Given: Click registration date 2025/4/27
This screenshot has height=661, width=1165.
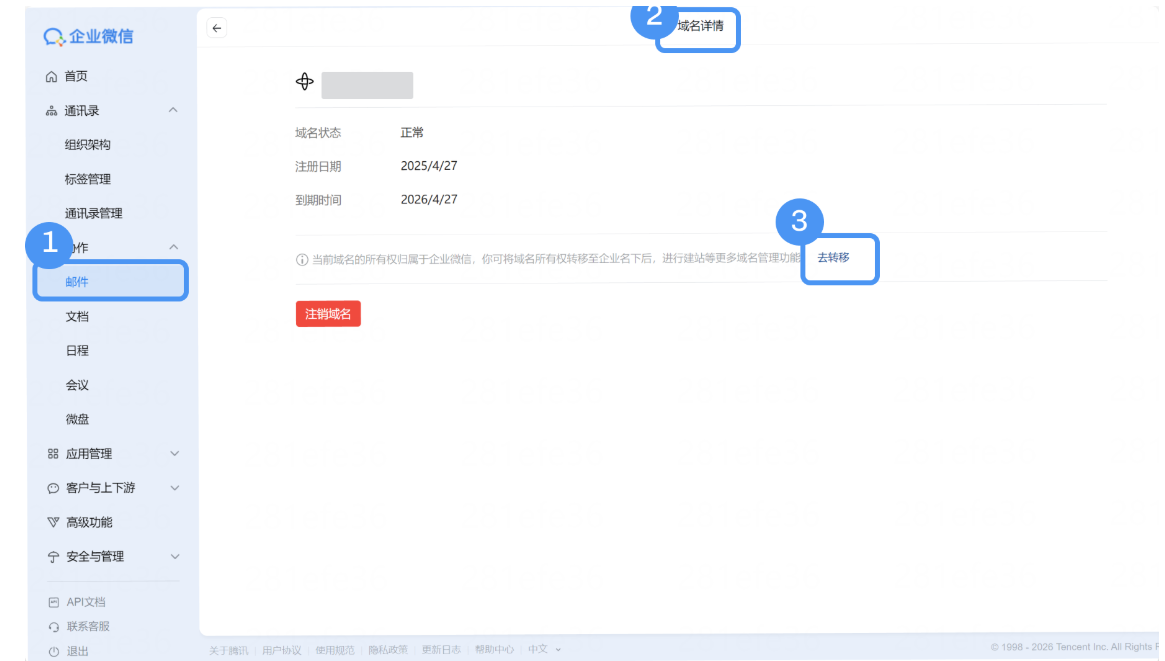Looking at the screenshot, I should pyautogui.click(x=429, y=166).
